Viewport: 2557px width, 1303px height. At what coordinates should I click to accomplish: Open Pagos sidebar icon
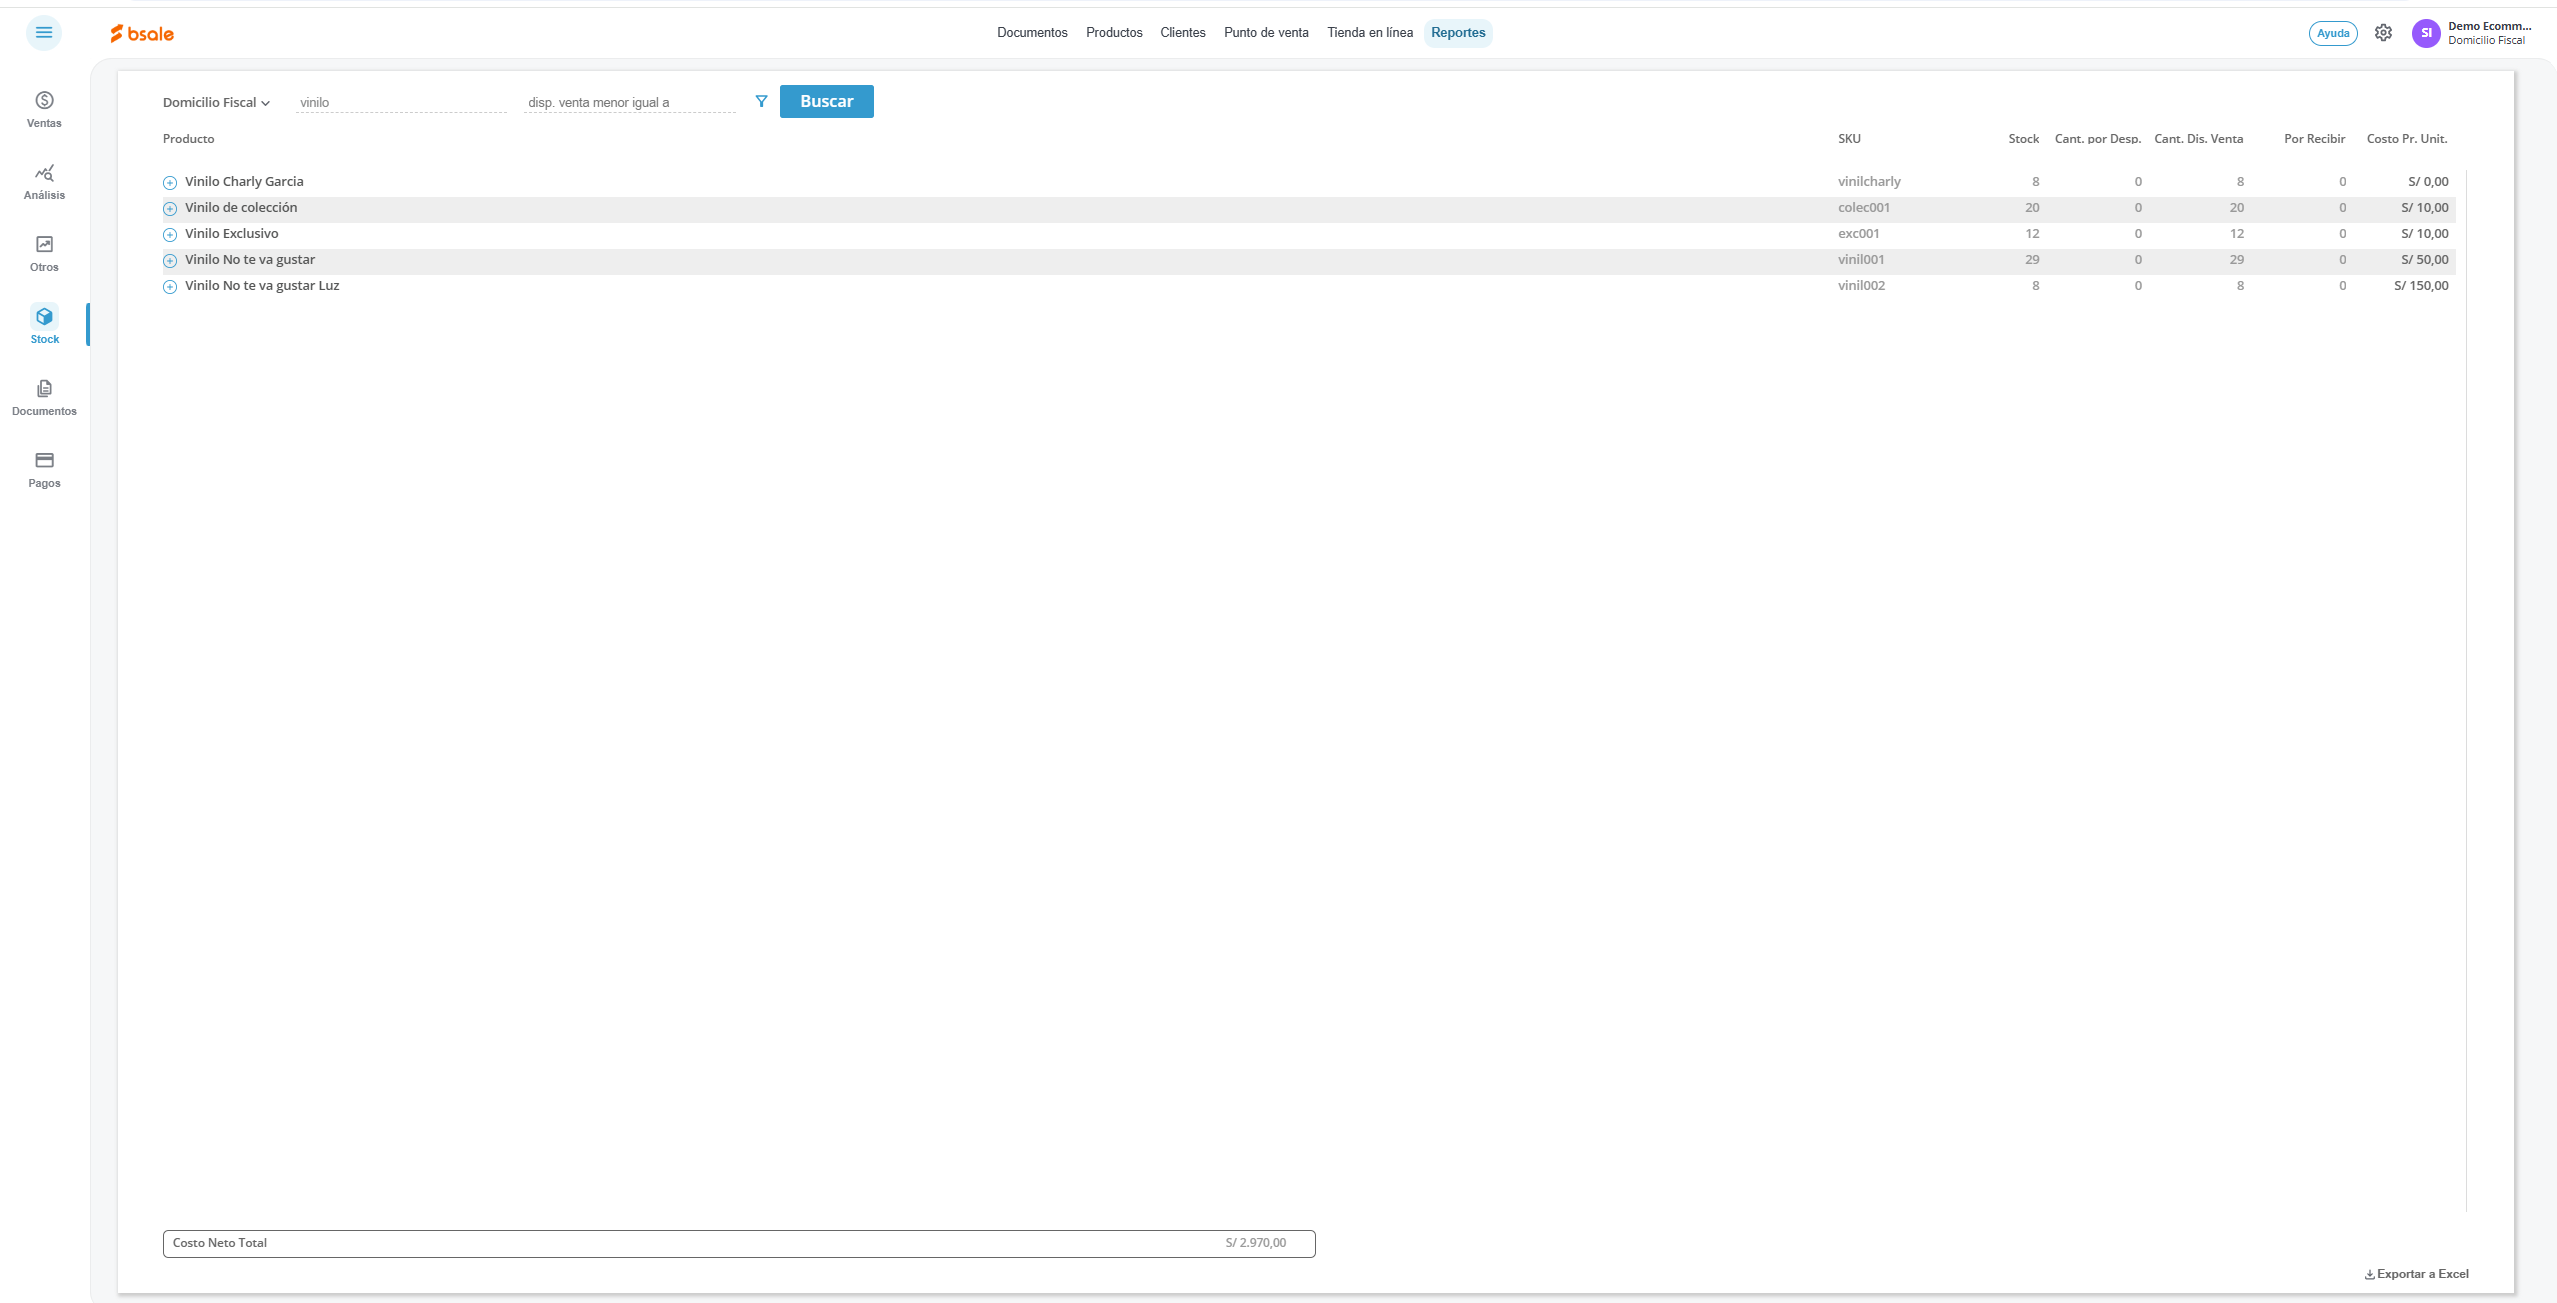(x=44, y=469)
